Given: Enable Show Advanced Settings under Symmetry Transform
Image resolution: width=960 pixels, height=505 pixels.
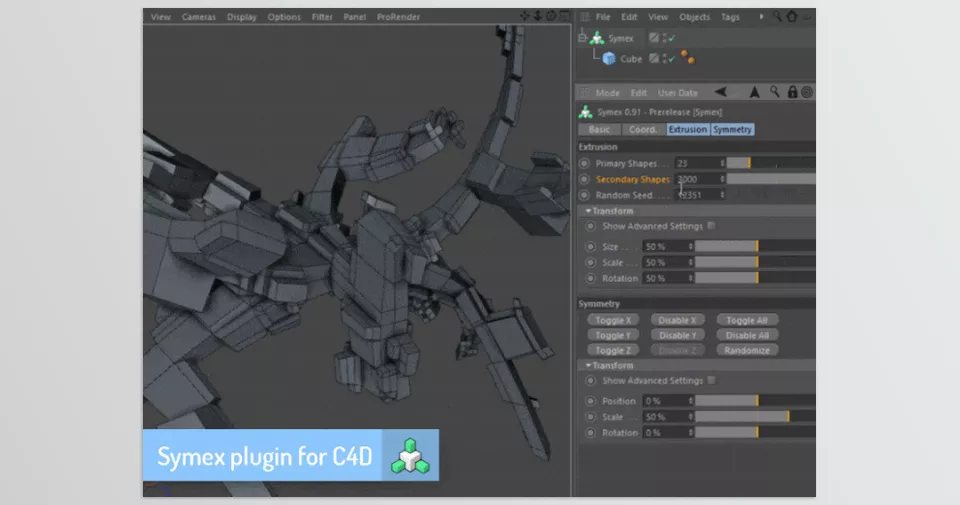Looking at the screenshot, I should click(711, 380).
